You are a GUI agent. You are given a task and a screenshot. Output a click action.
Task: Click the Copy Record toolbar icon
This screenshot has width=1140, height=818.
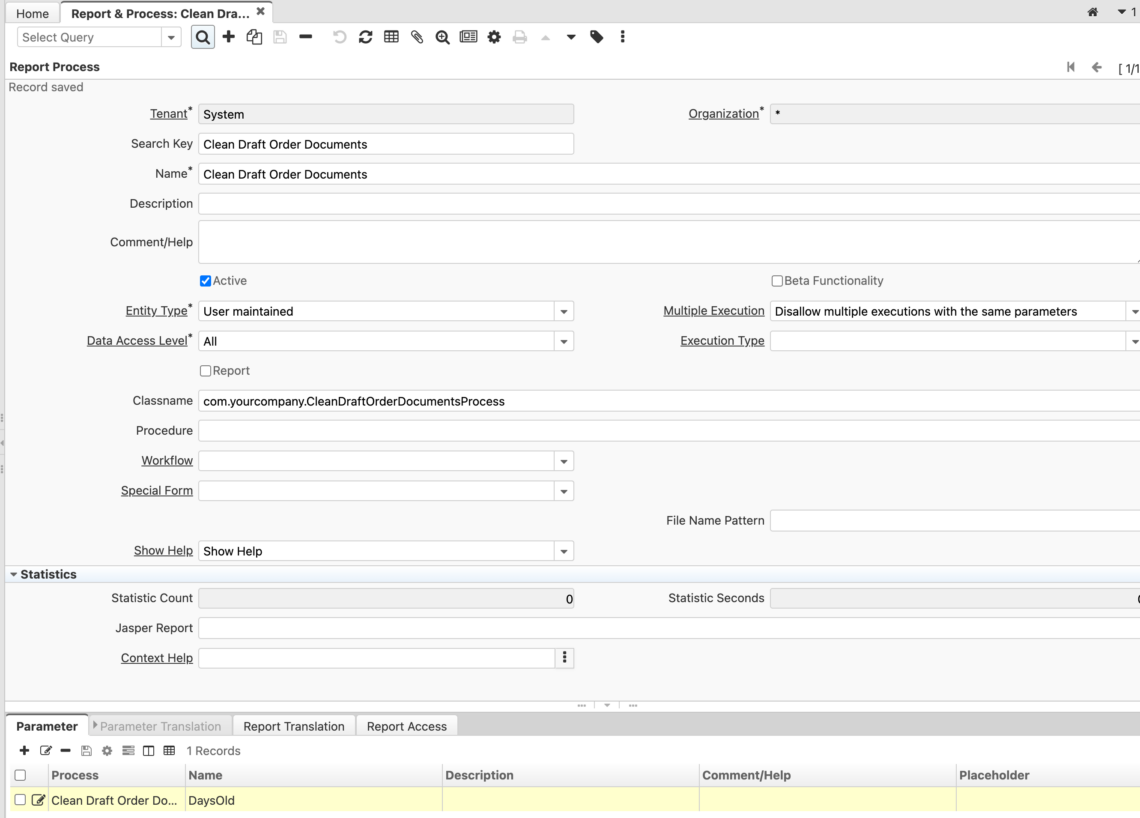[252, 36]
